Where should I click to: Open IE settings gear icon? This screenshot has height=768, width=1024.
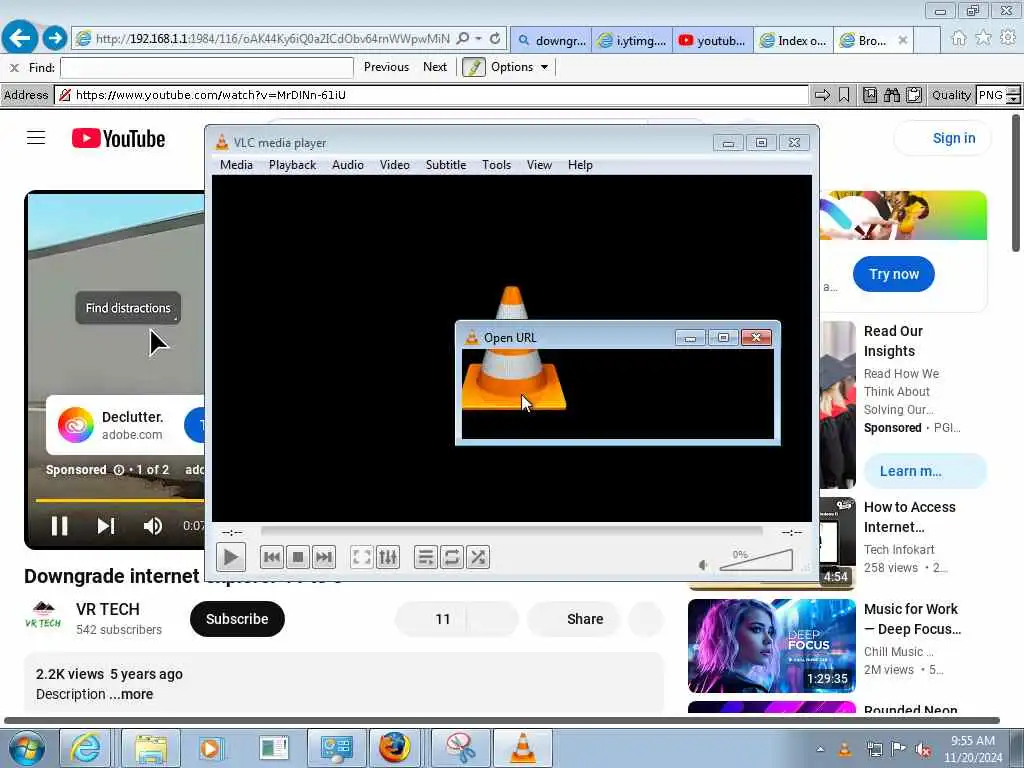(x=1008, y=39)
